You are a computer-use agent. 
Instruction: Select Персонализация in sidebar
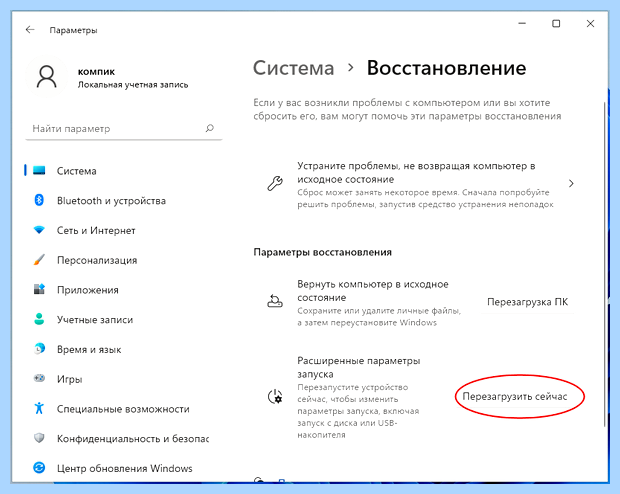coord(123,260)
